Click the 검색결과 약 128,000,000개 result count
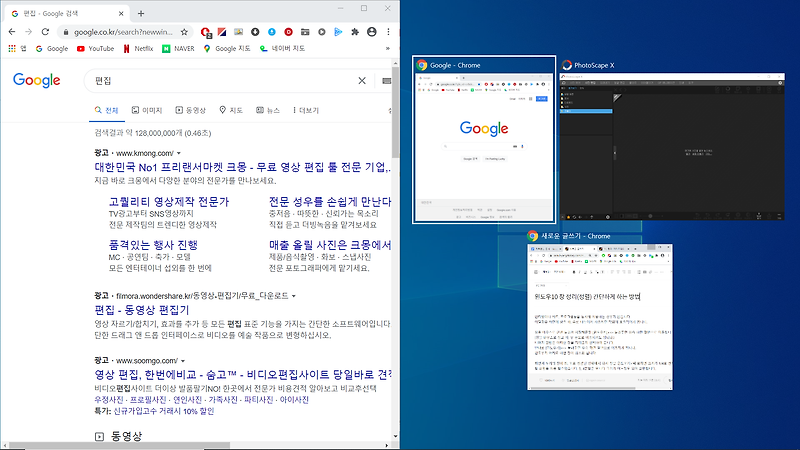The height and width of the screenshot is (450, 800). 153,133
